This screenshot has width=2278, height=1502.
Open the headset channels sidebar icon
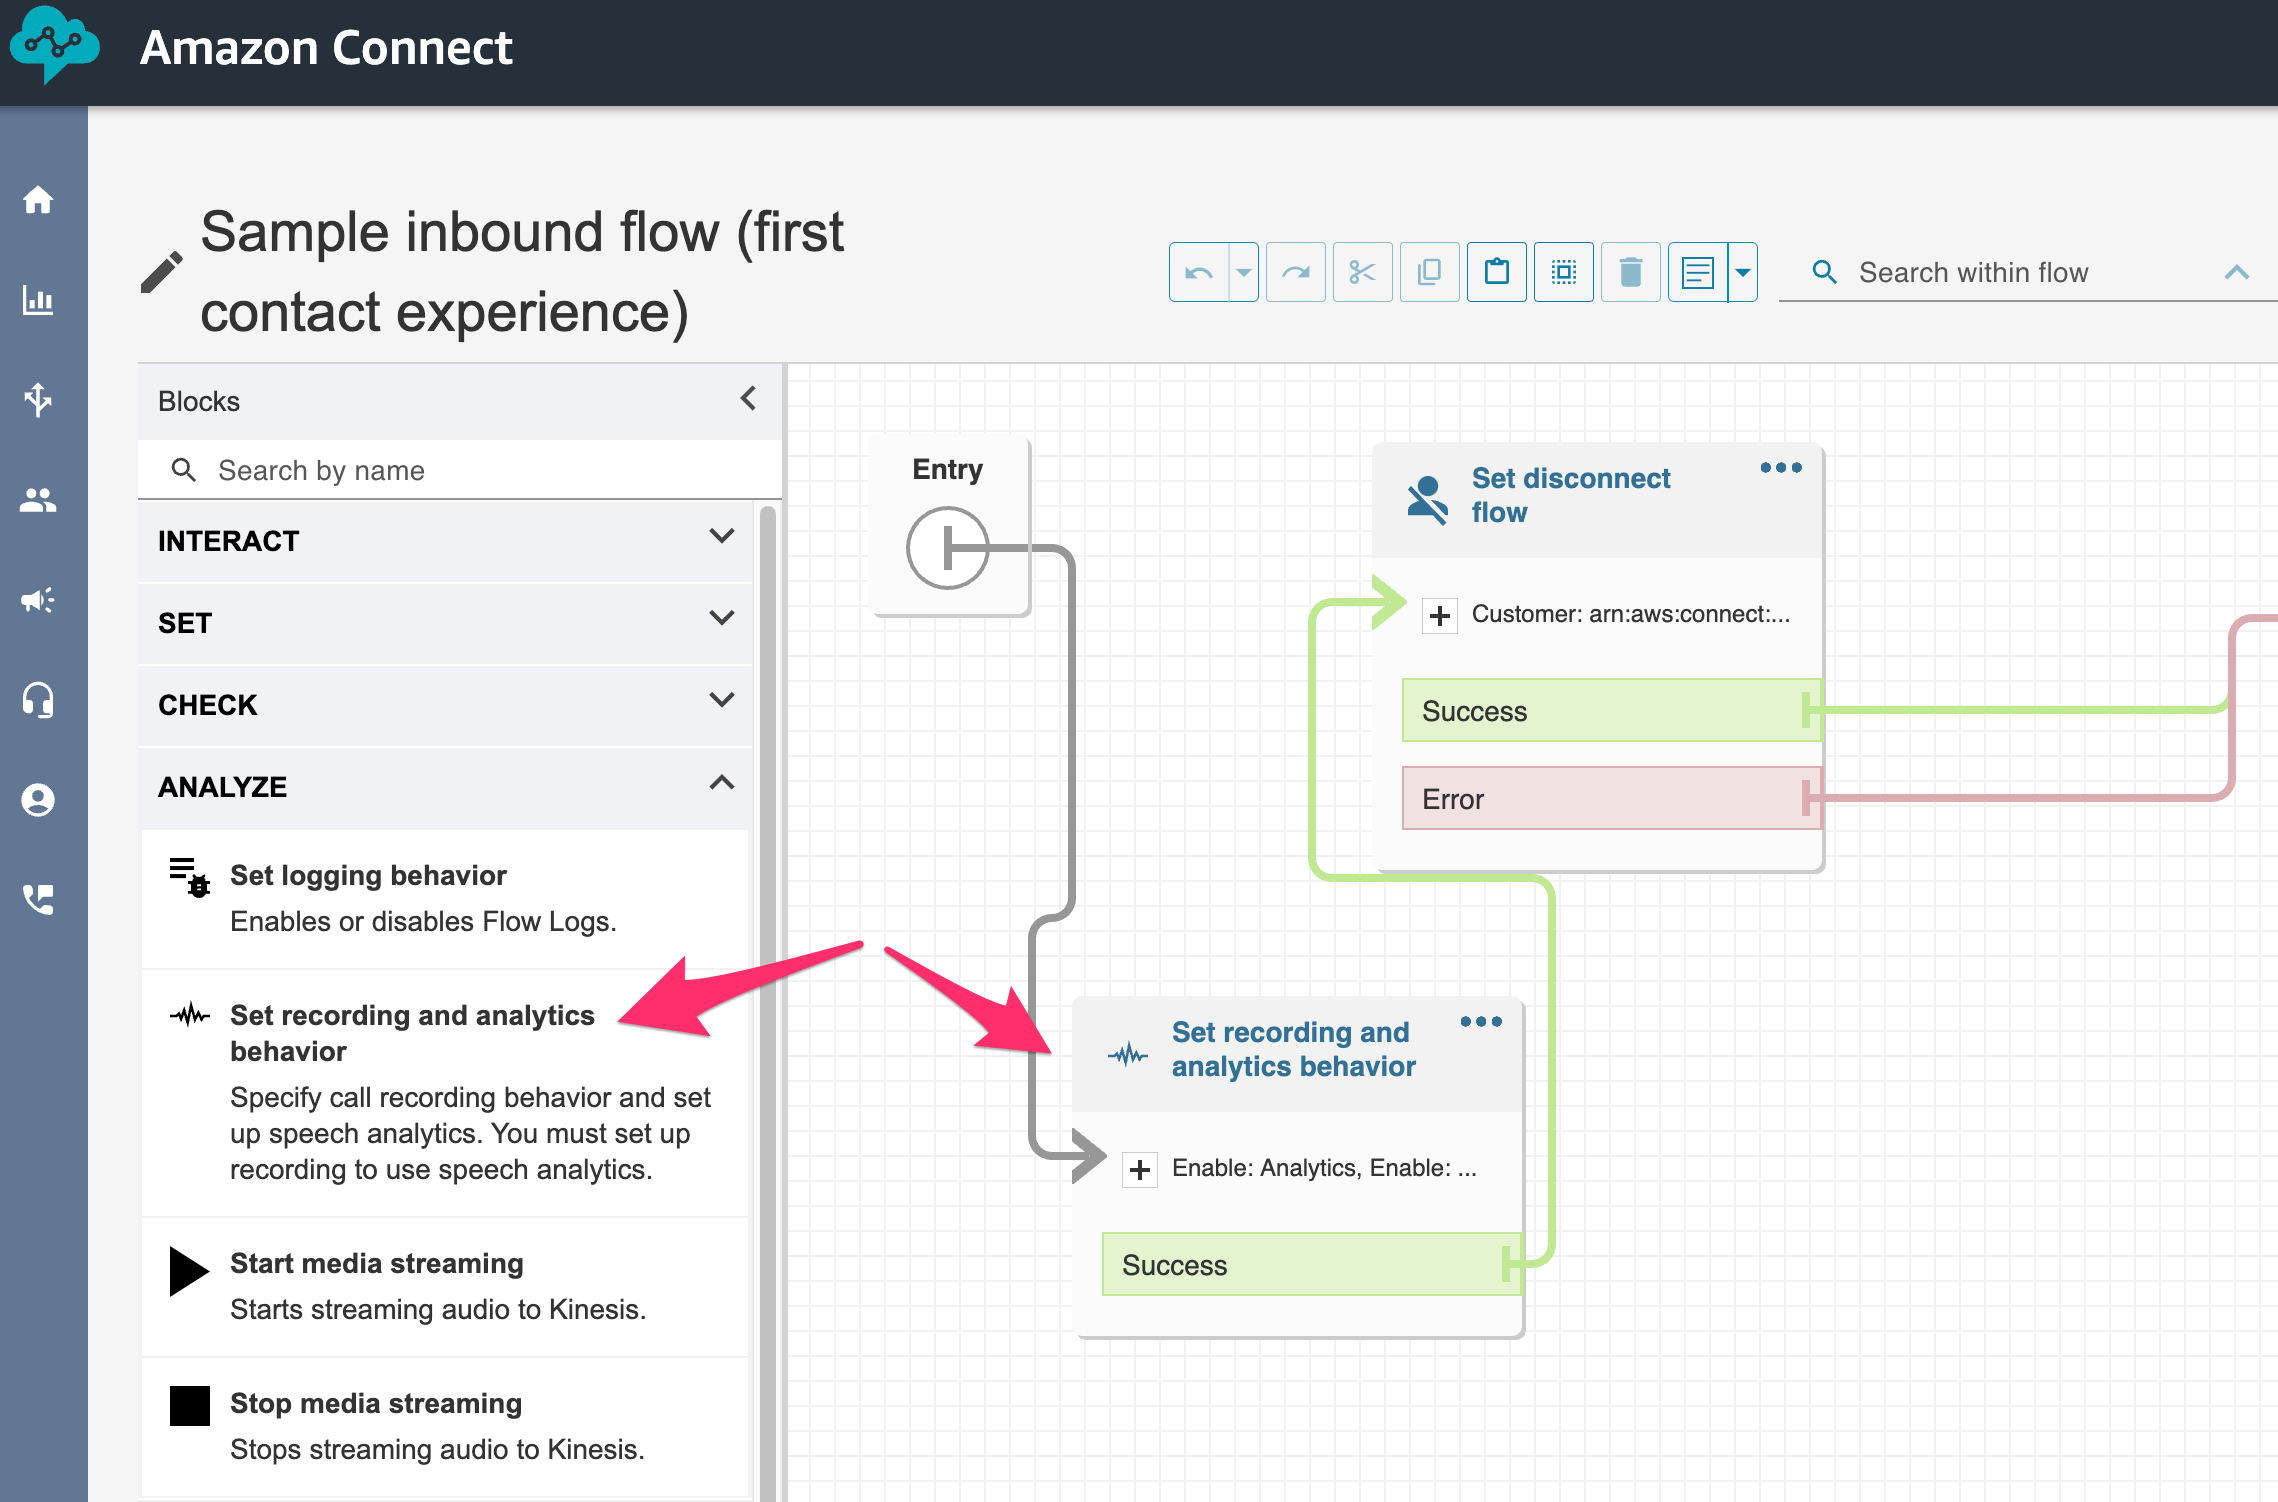[x=38, y=700]
